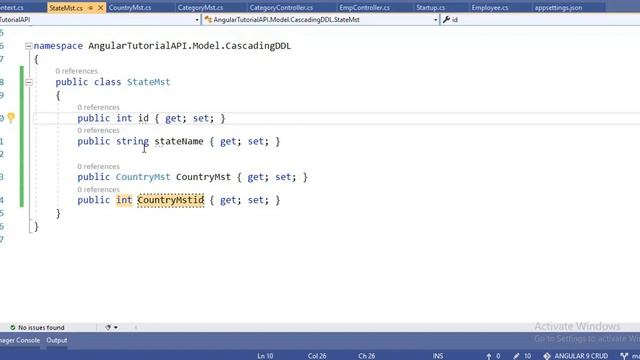The height and width of the screenshot is (360, 640).
Task: Click the stateName property name
Action: click(179, 141)
